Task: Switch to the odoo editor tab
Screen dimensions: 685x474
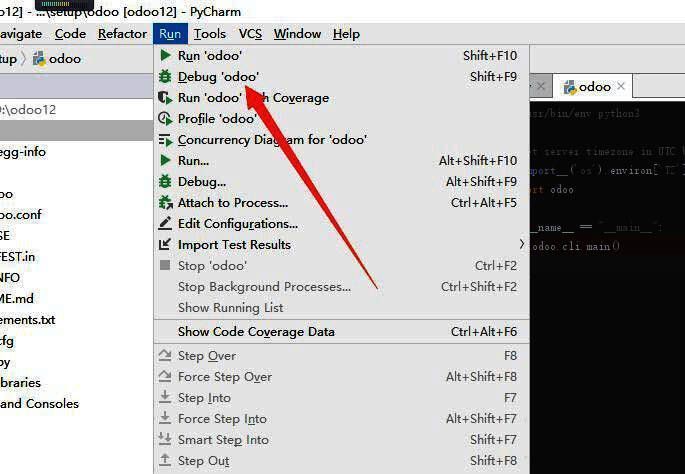Action: click(594, 87)
